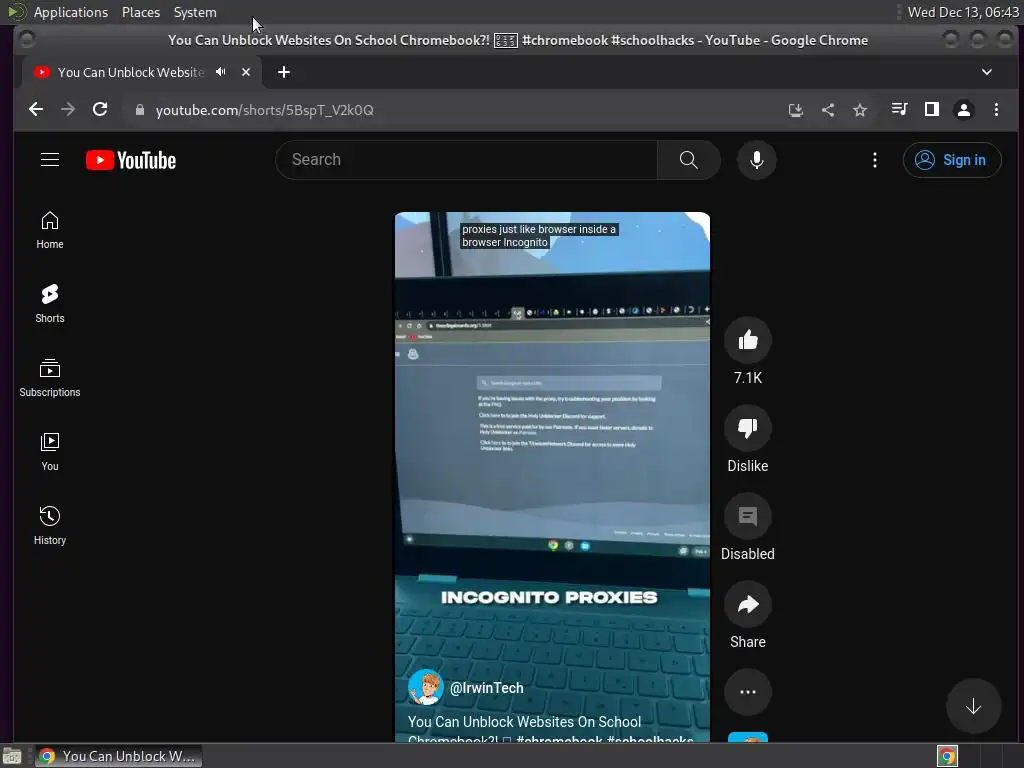This screenshot has height=768, width=1024.
Task: Open Chrome three-dot menu
Action: (996, 110)
